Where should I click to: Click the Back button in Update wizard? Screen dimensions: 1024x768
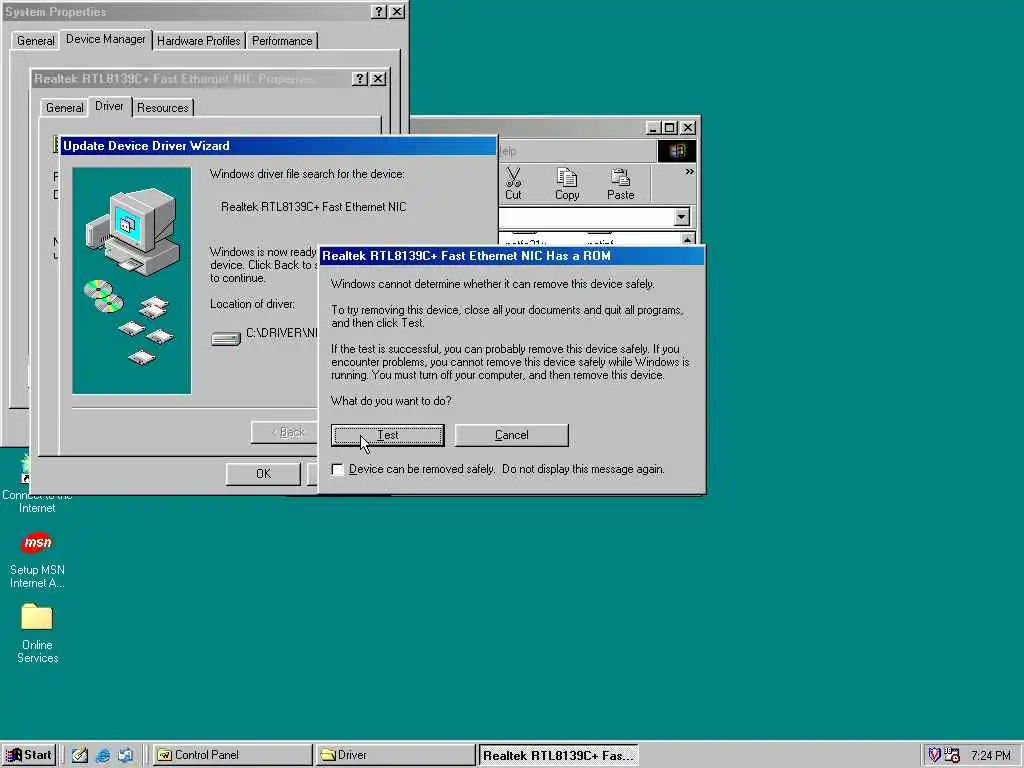pos(285,432)
